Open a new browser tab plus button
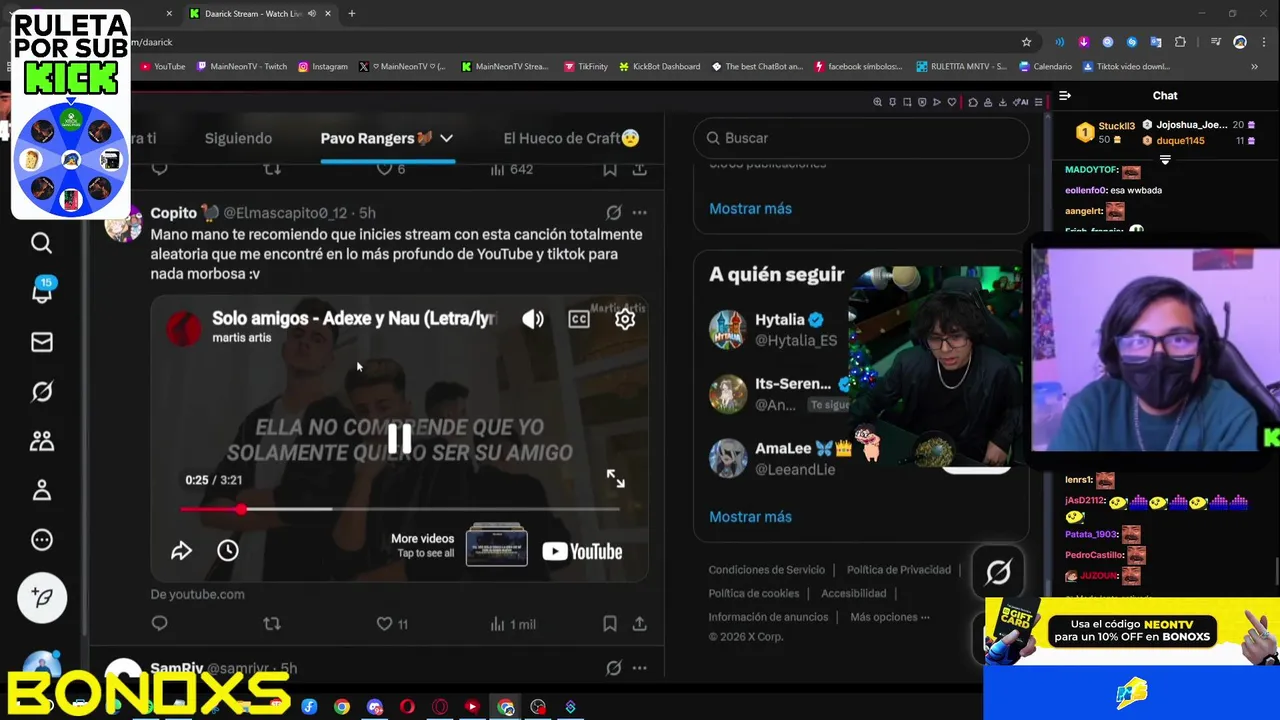The width and height of the screenshot is (1280, 720). pyautogui.click(x=352, y=14)
